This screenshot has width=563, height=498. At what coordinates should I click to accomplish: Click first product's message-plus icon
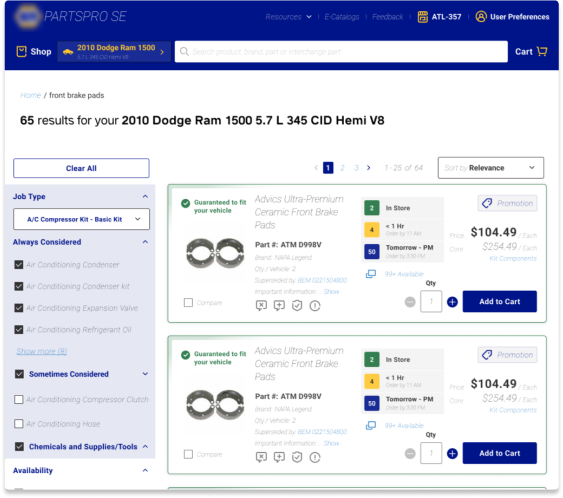click(x=279, y=306)
